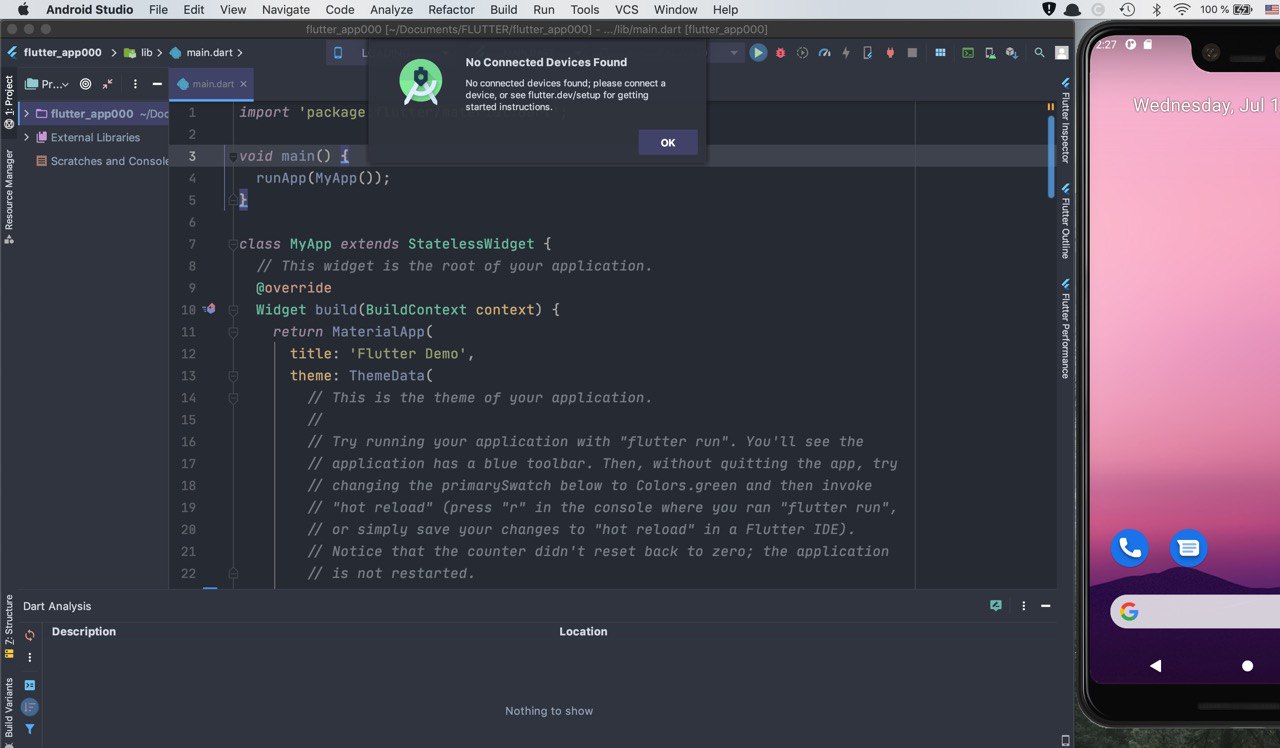Open the green terminal icon in toolbar
1280x748 pixels.
click(x=968, y=53)
